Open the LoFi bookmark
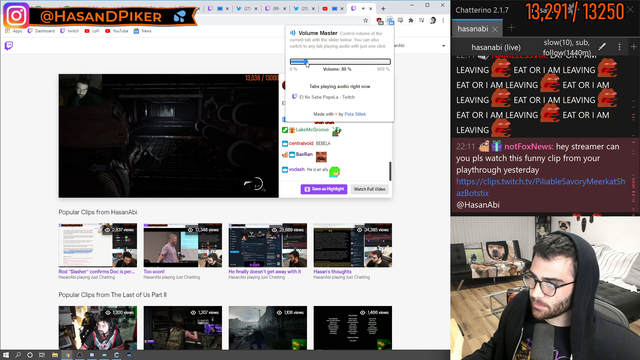 coord(92,31)
